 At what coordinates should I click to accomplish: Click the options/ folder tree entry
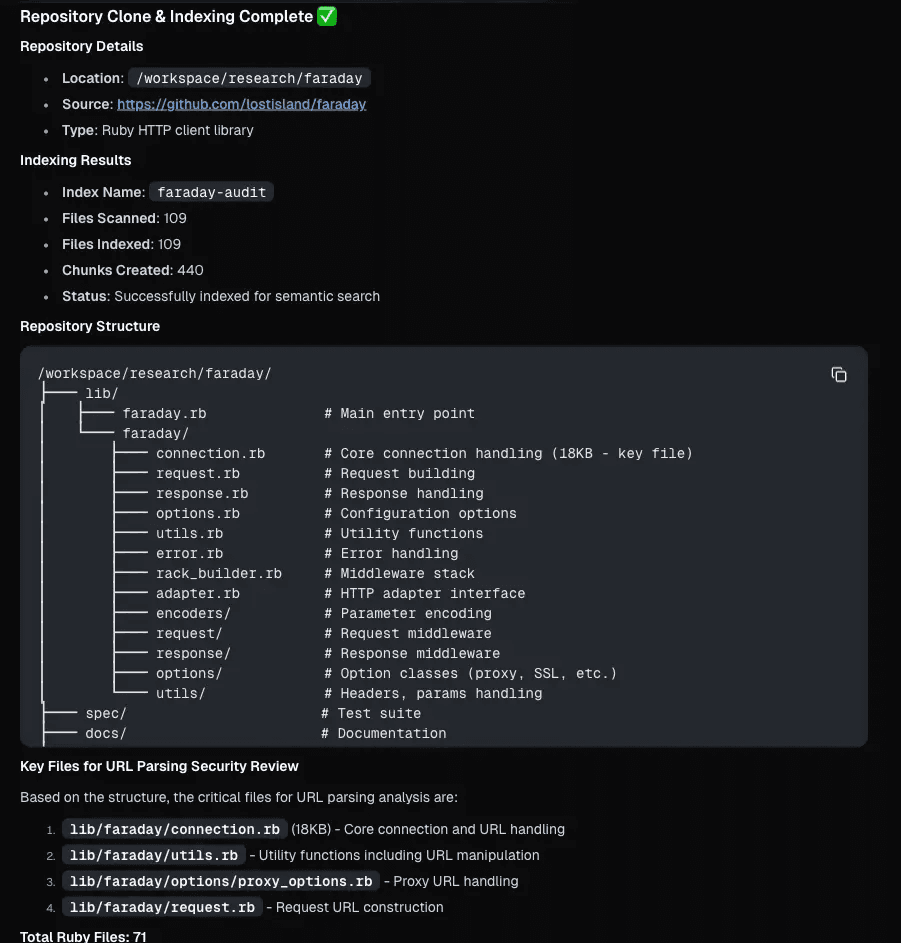(x=189, y=673)
